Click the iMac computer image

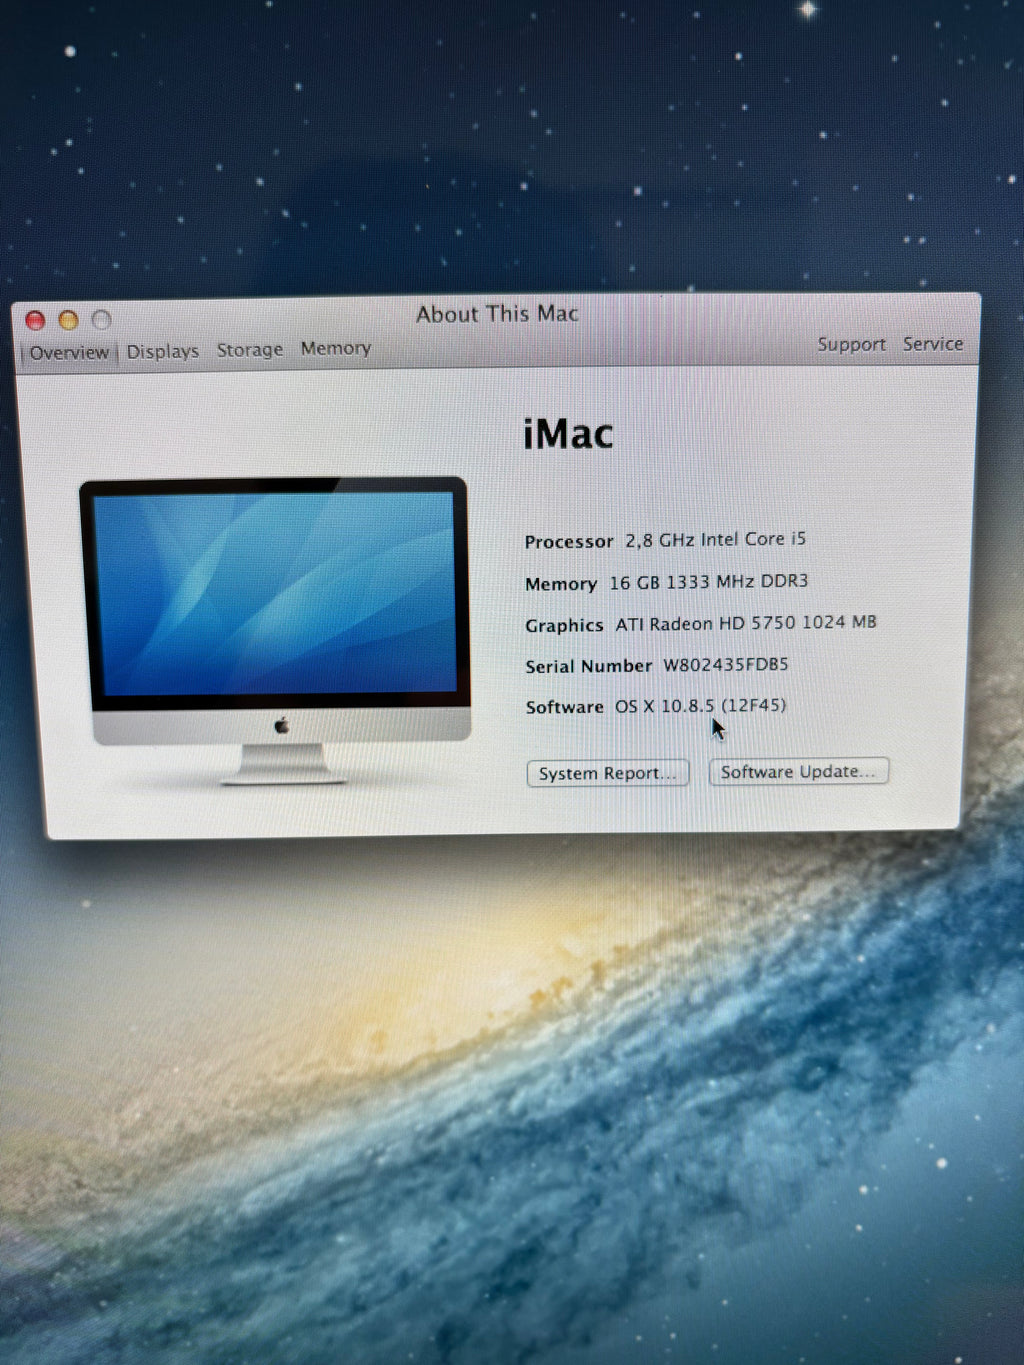pyautogui.click(x=277, y=631)
